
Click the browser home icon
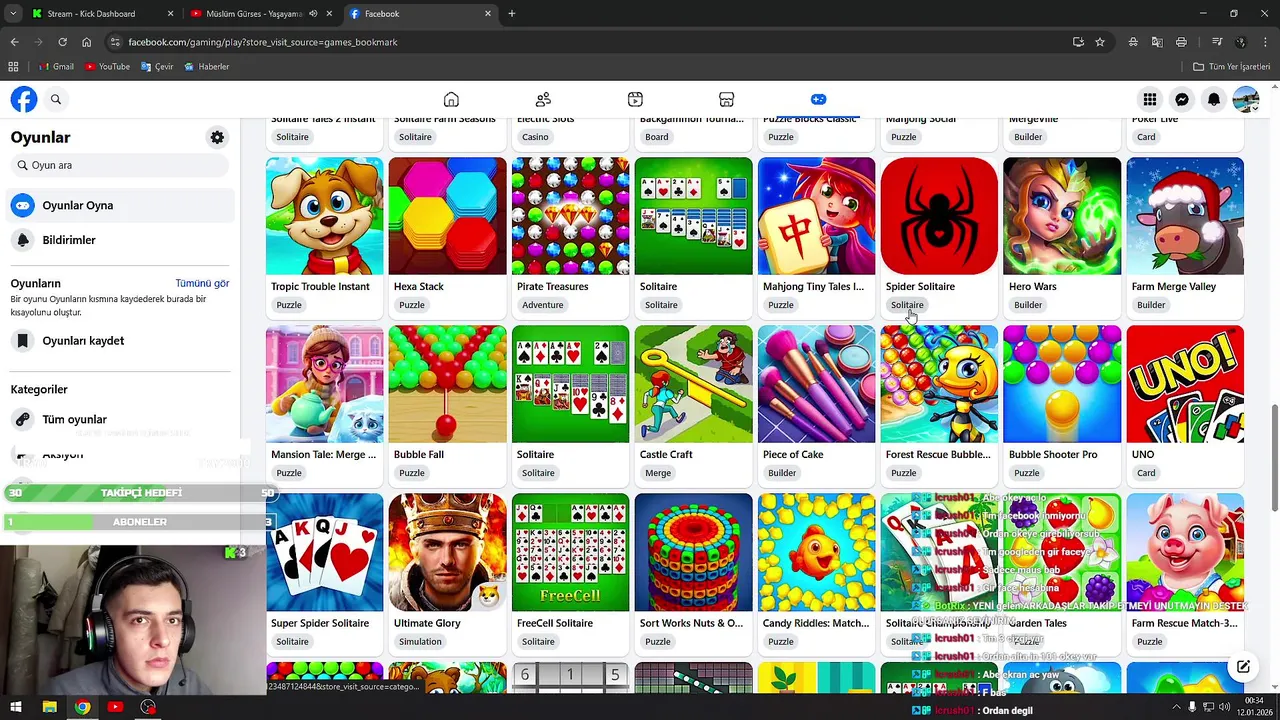86,42
